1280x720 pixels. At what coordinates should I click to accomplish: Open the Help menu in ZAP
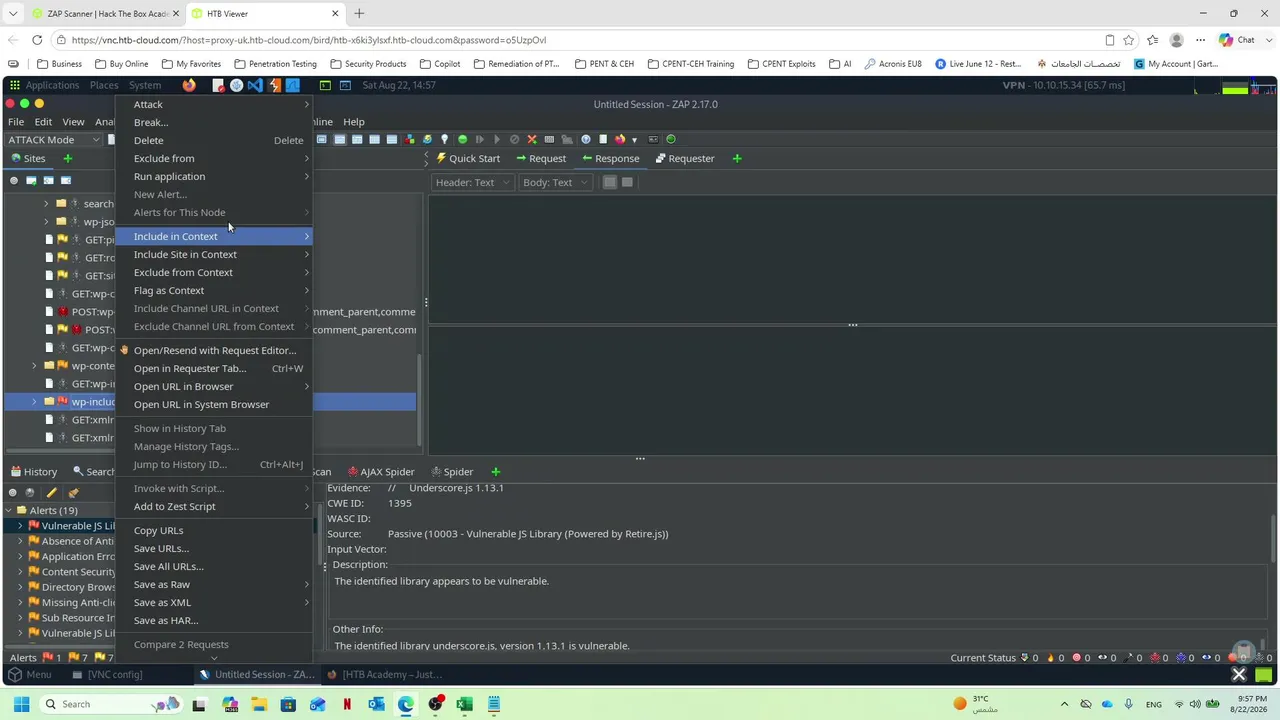click(354, 122)
